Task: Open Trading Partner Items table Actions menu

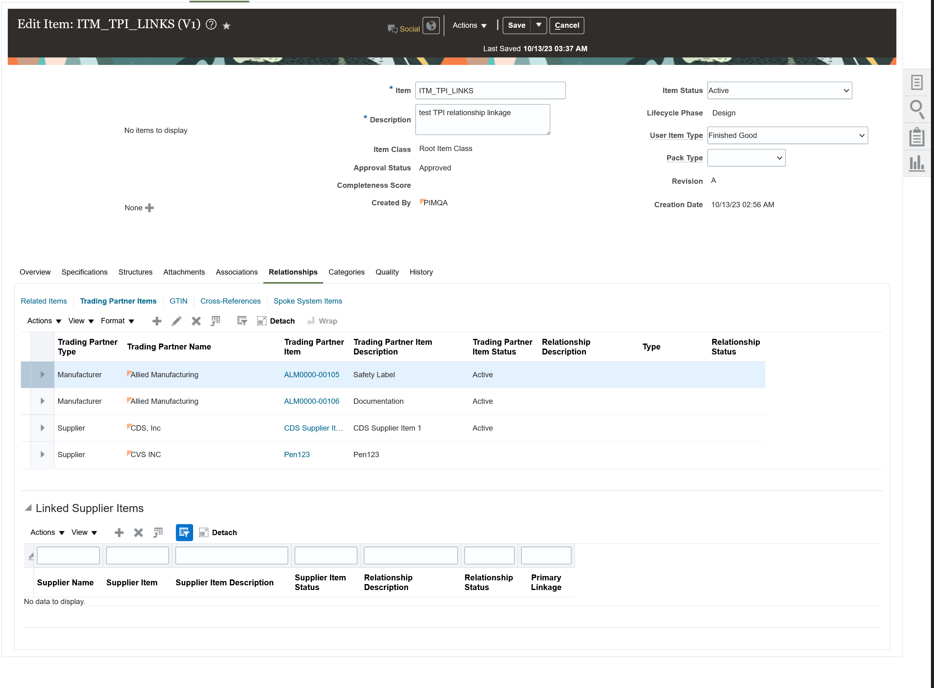Action: [x=44, y=321]
